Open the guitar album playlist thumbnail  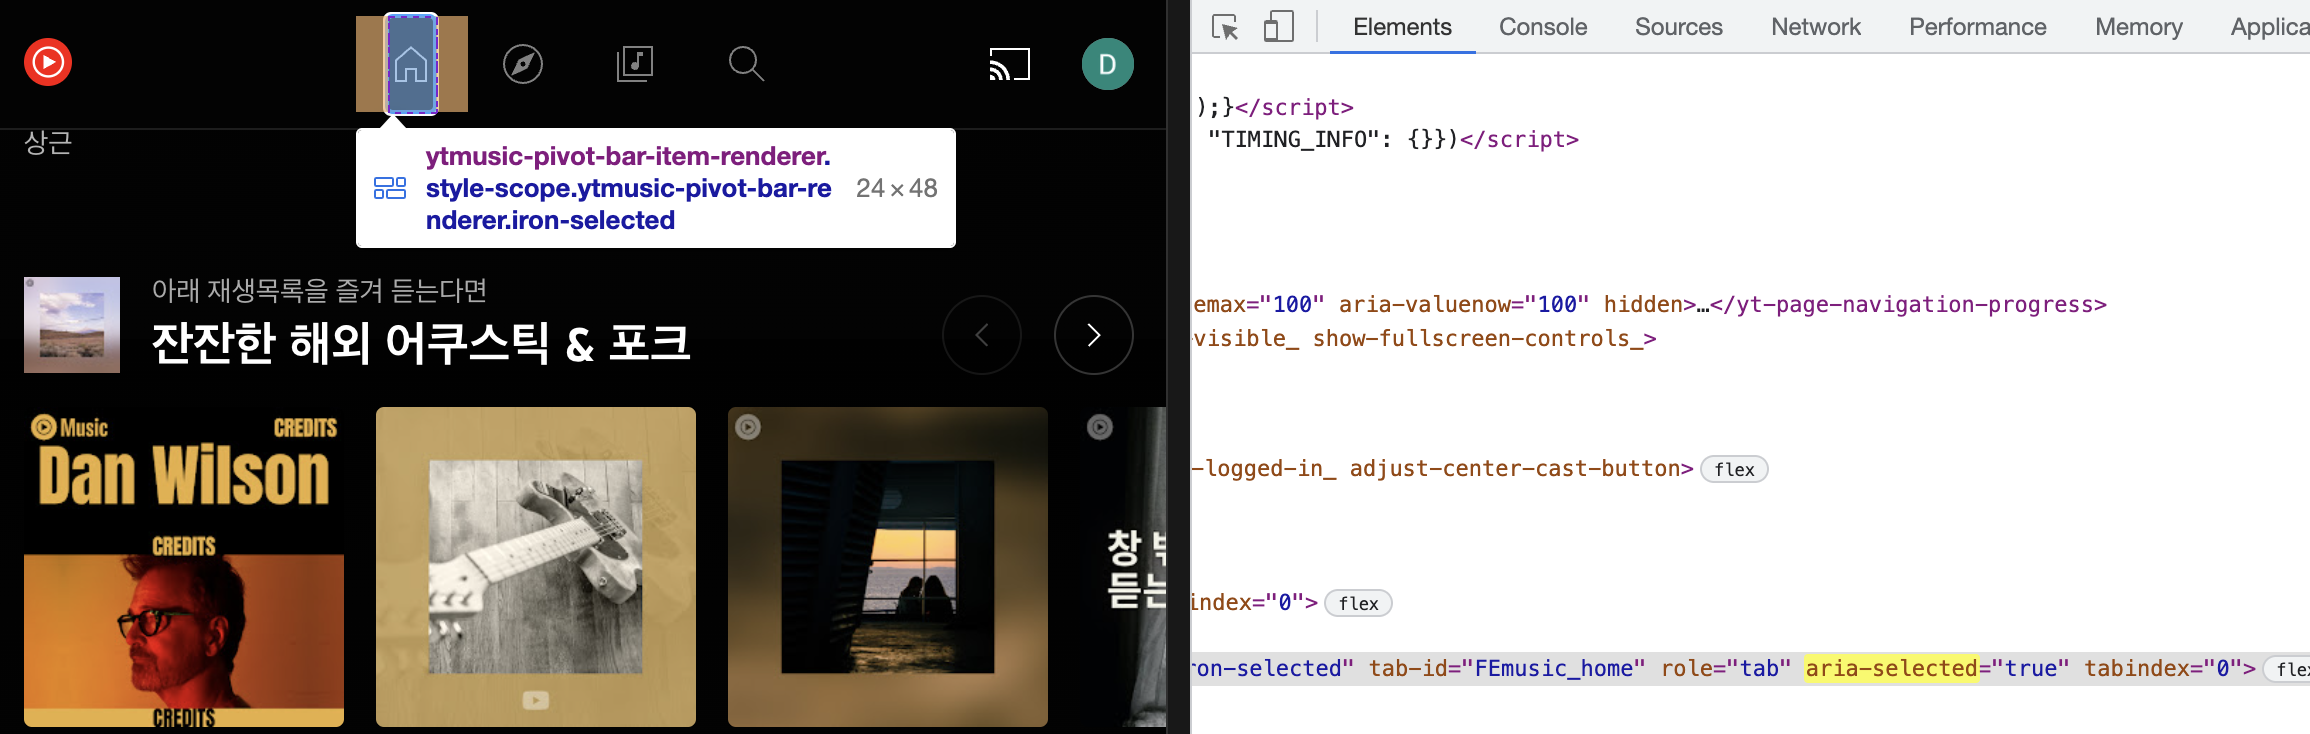tap(536, 567)
